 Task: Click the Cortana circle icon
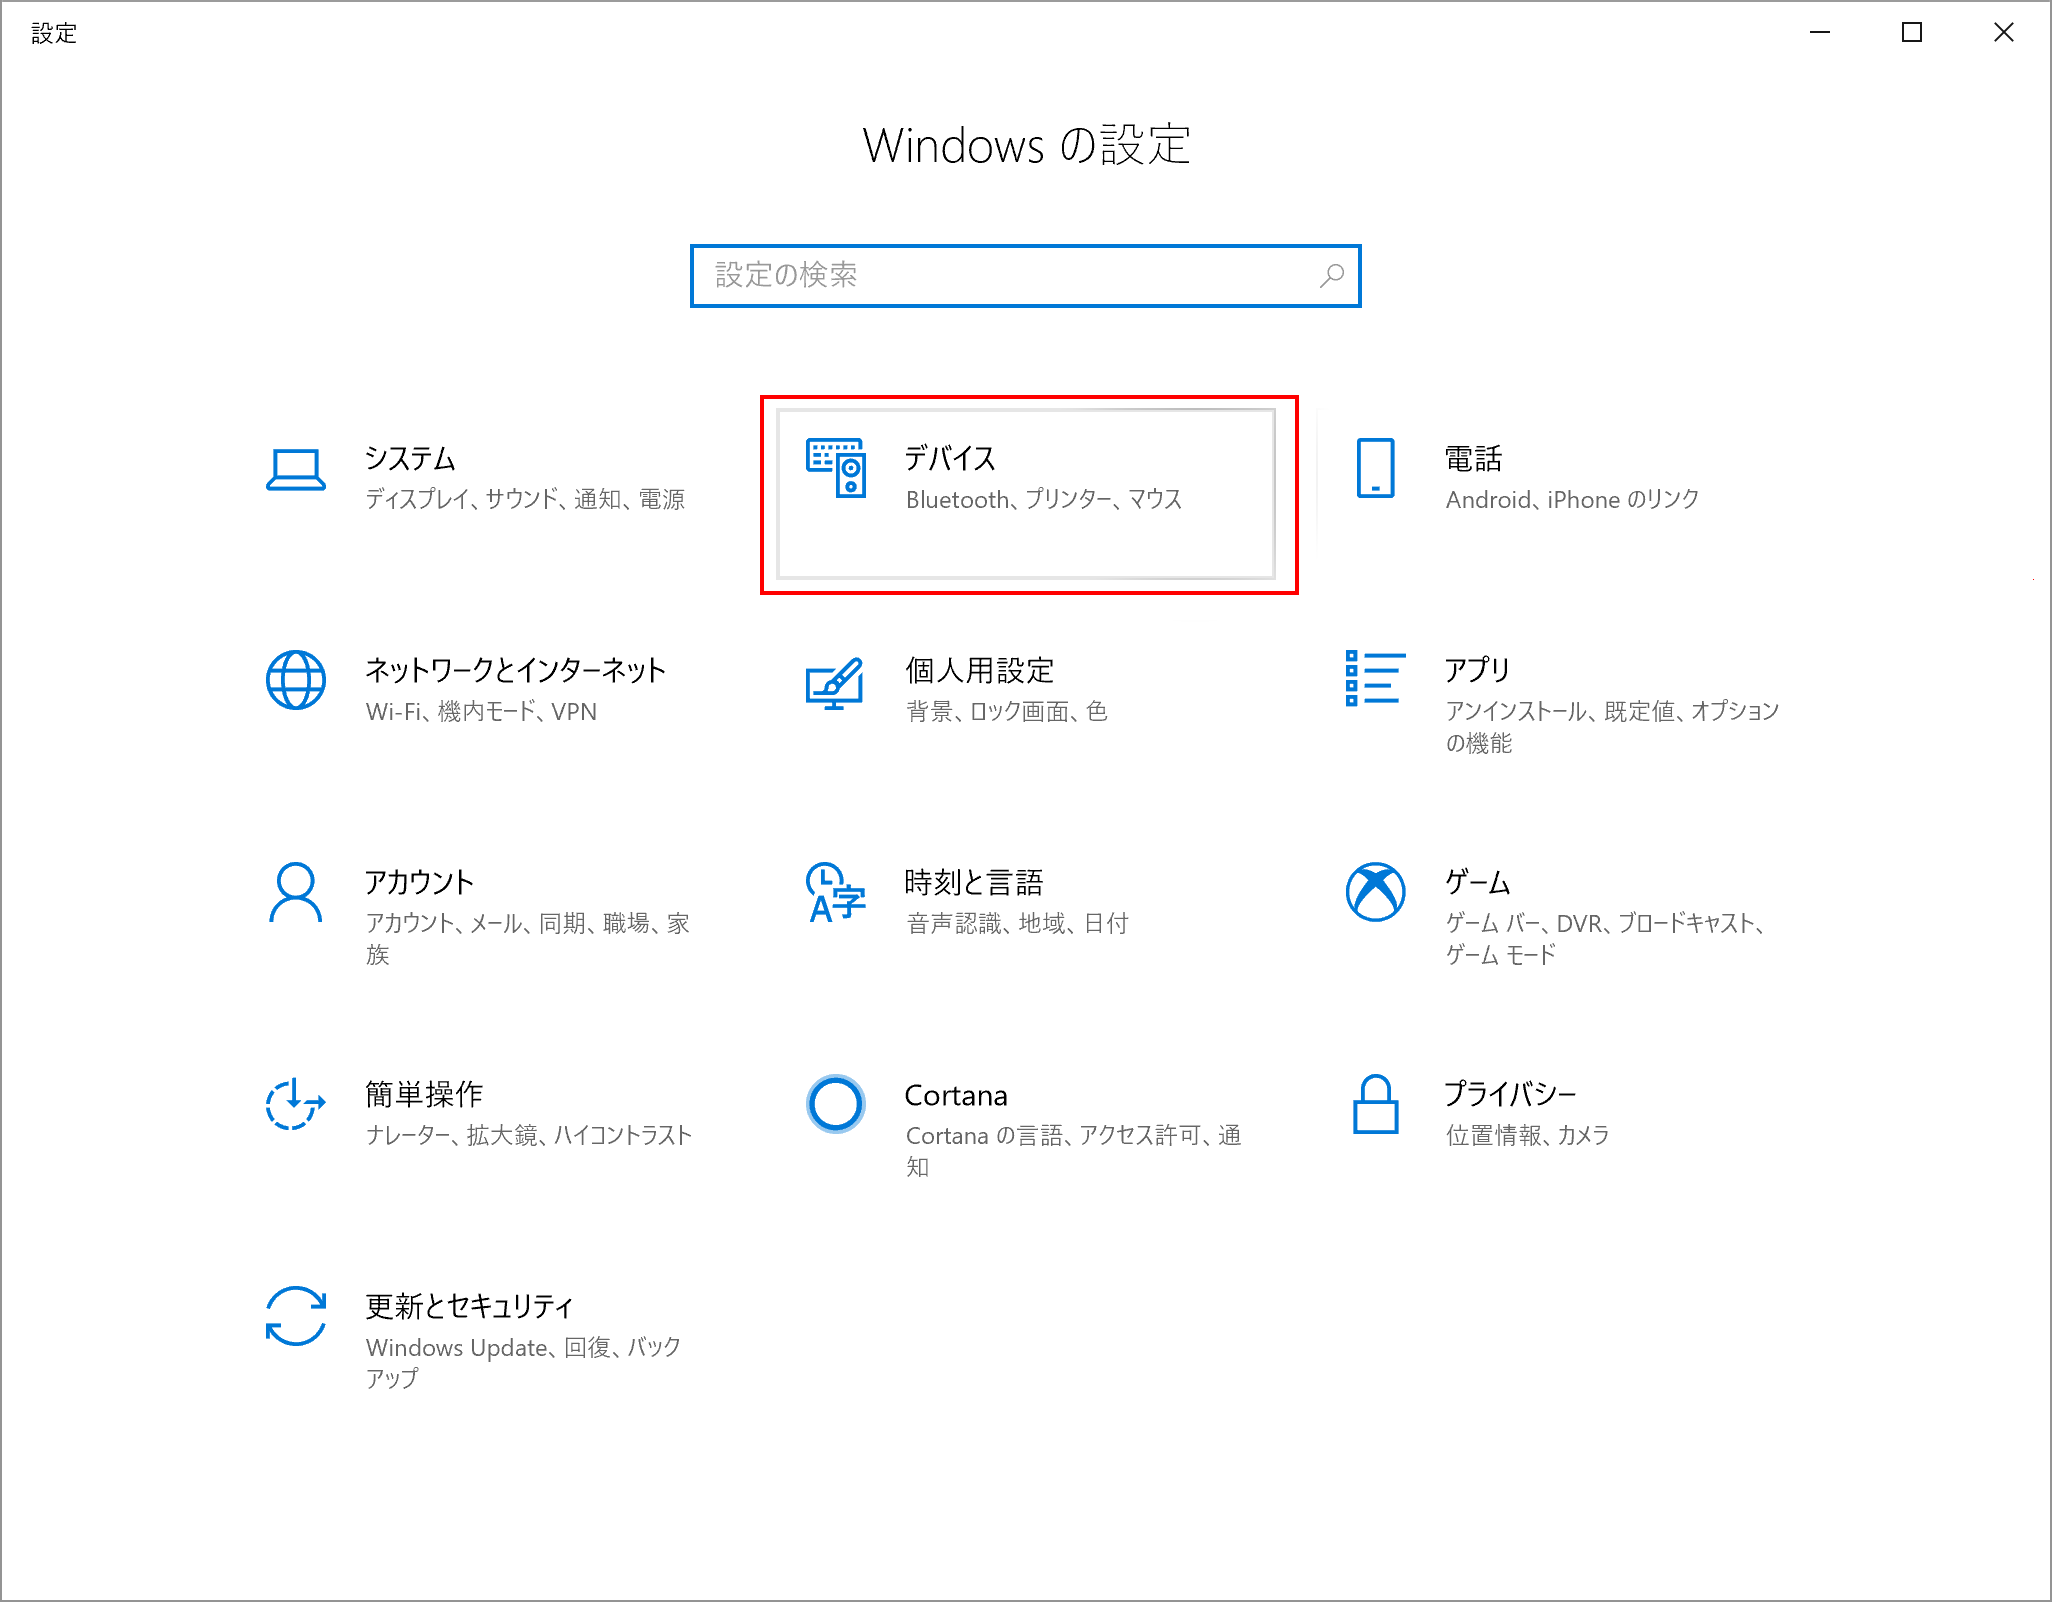tap(836, 1104)
